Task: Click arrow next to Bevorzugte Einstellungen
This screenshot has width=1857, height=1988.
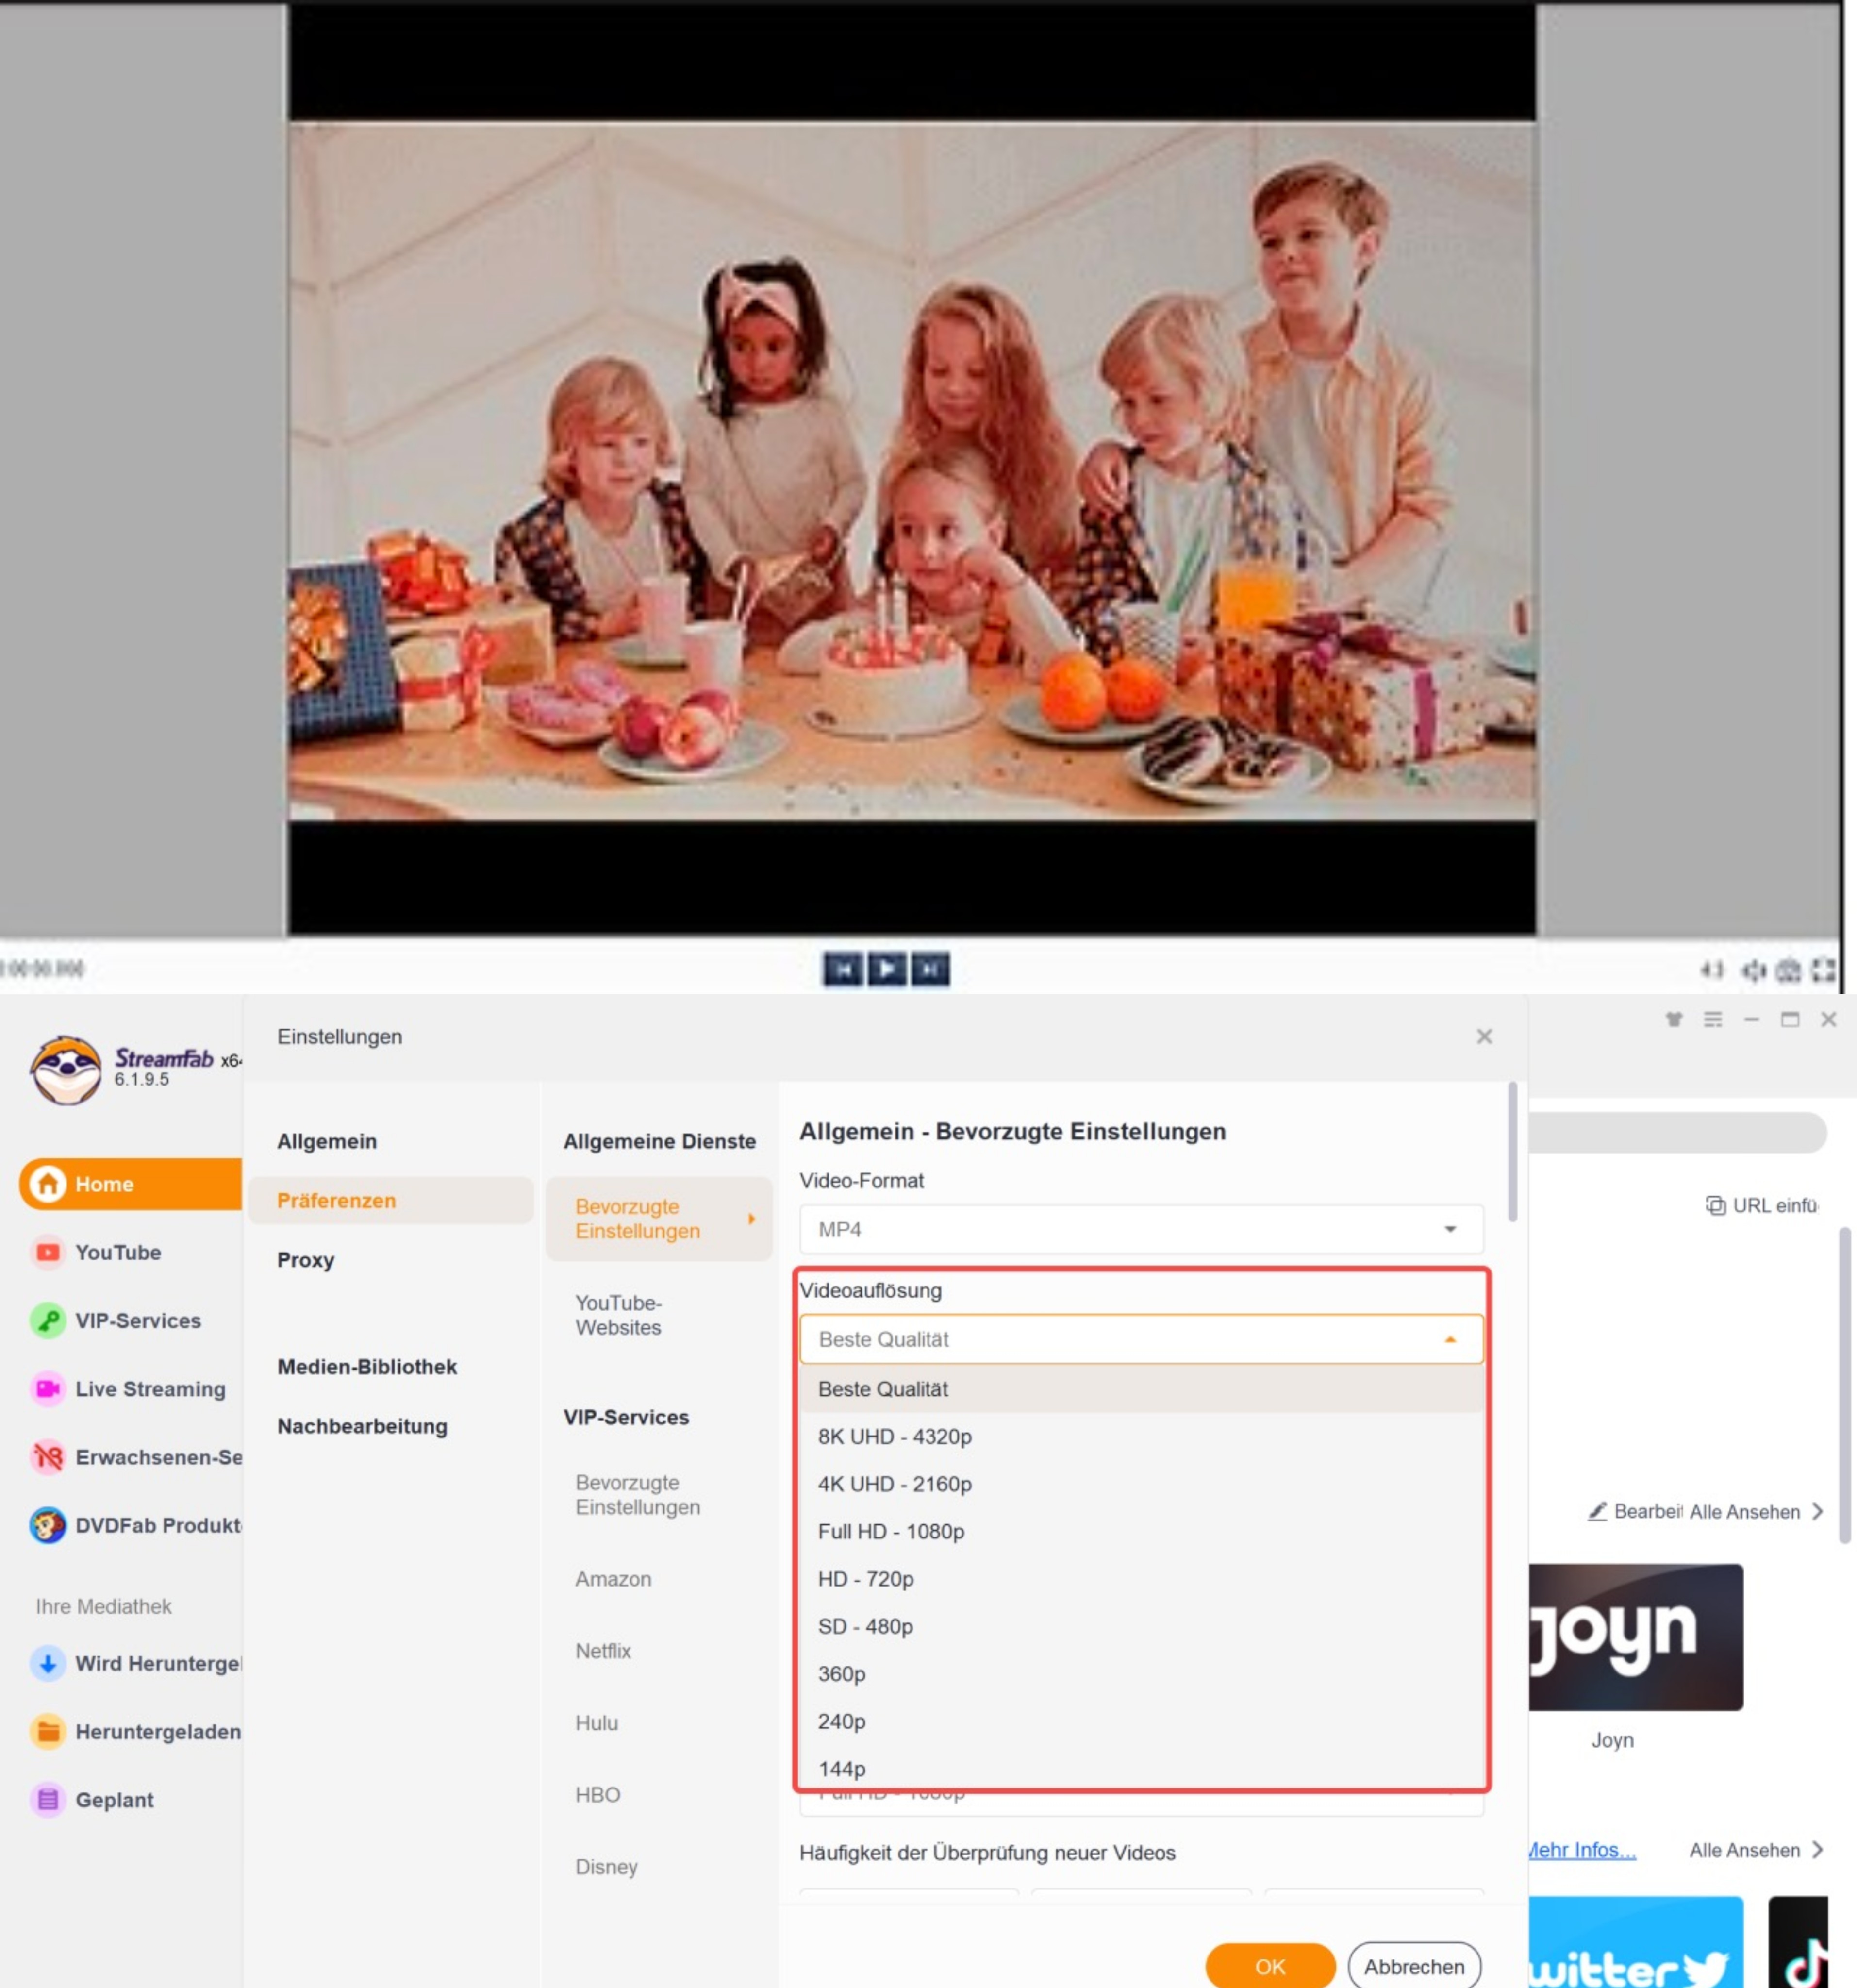Action: [751, 1219]
